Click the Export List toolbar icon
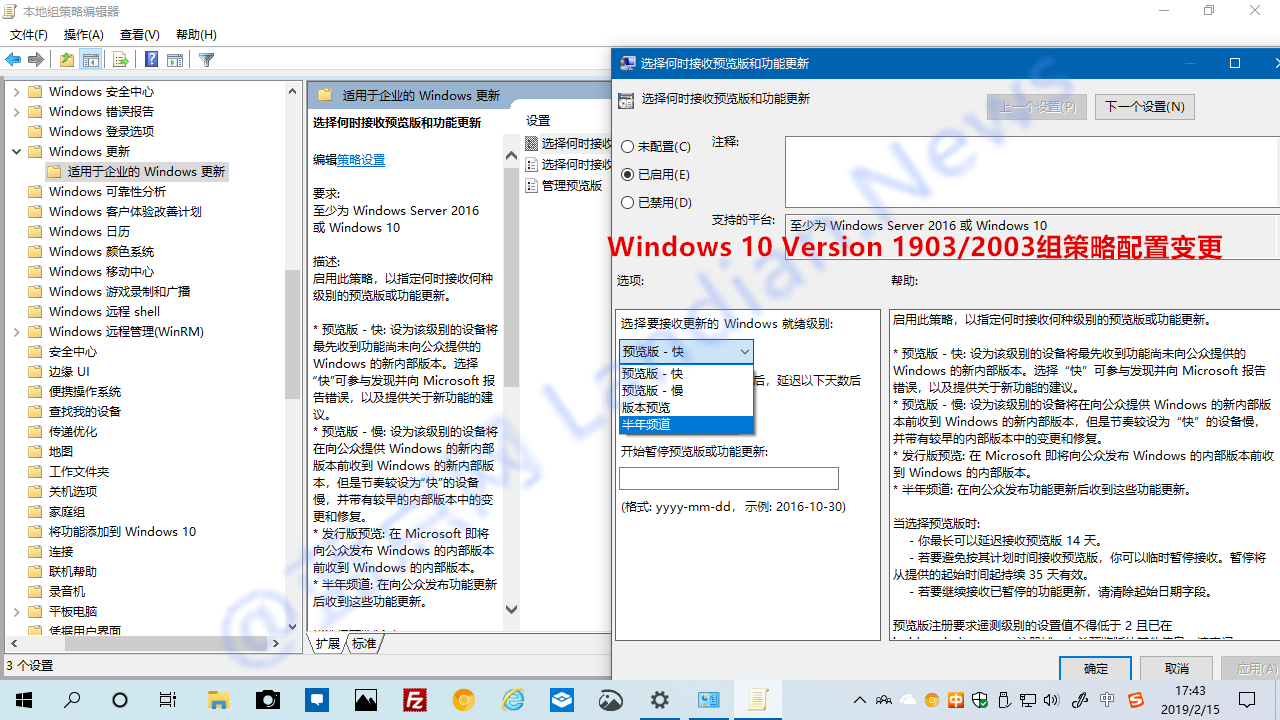1280x720 pixels. [x=119, y=59]
